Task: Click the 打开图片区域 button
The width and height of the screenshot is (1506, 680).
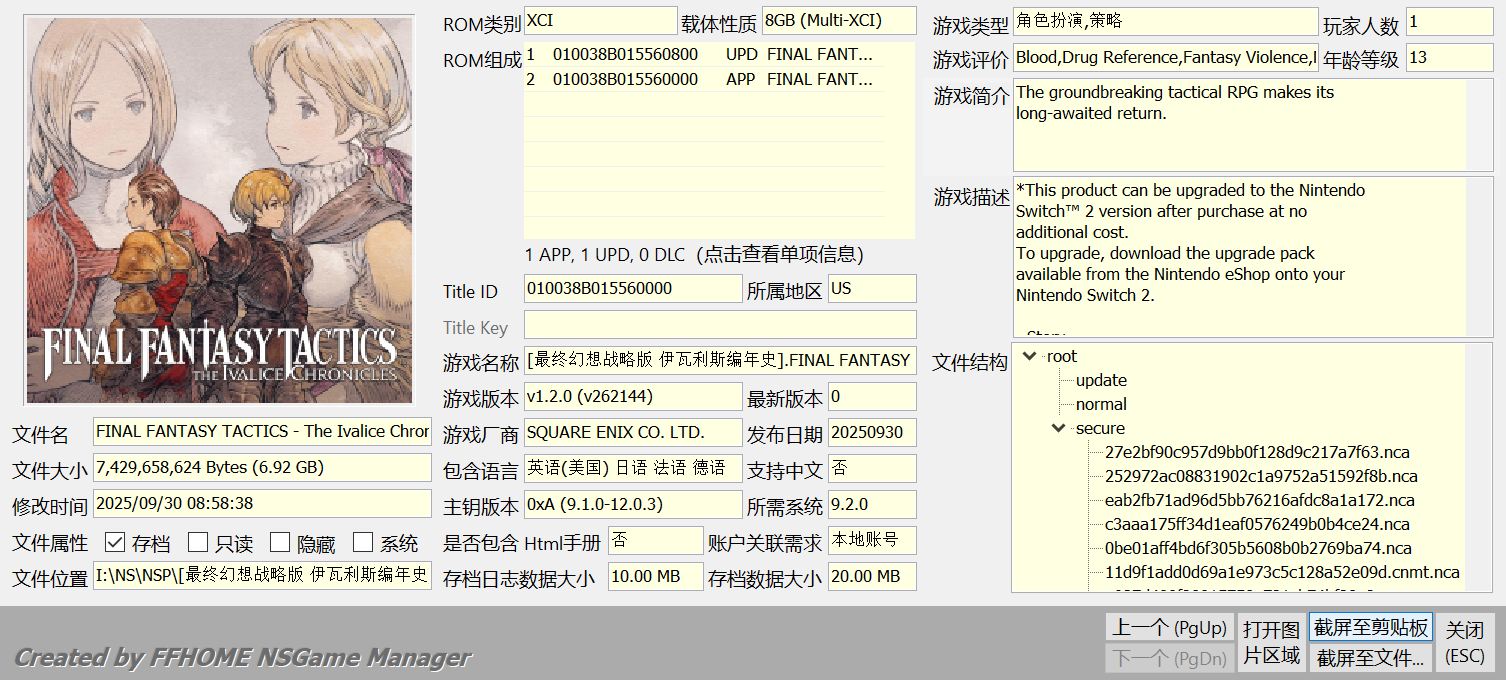Action: [1271, 642]
